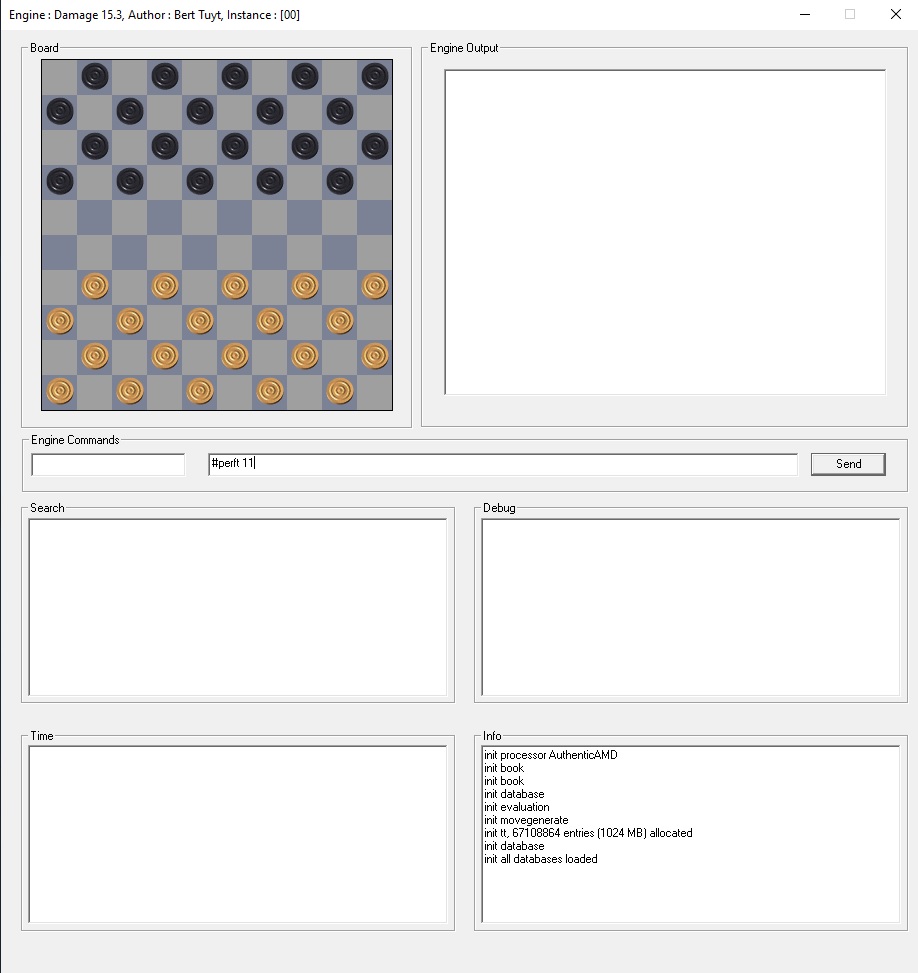Click the 'init all databases loaded' line in Info
918x973 pixels.
pos(541,859)
